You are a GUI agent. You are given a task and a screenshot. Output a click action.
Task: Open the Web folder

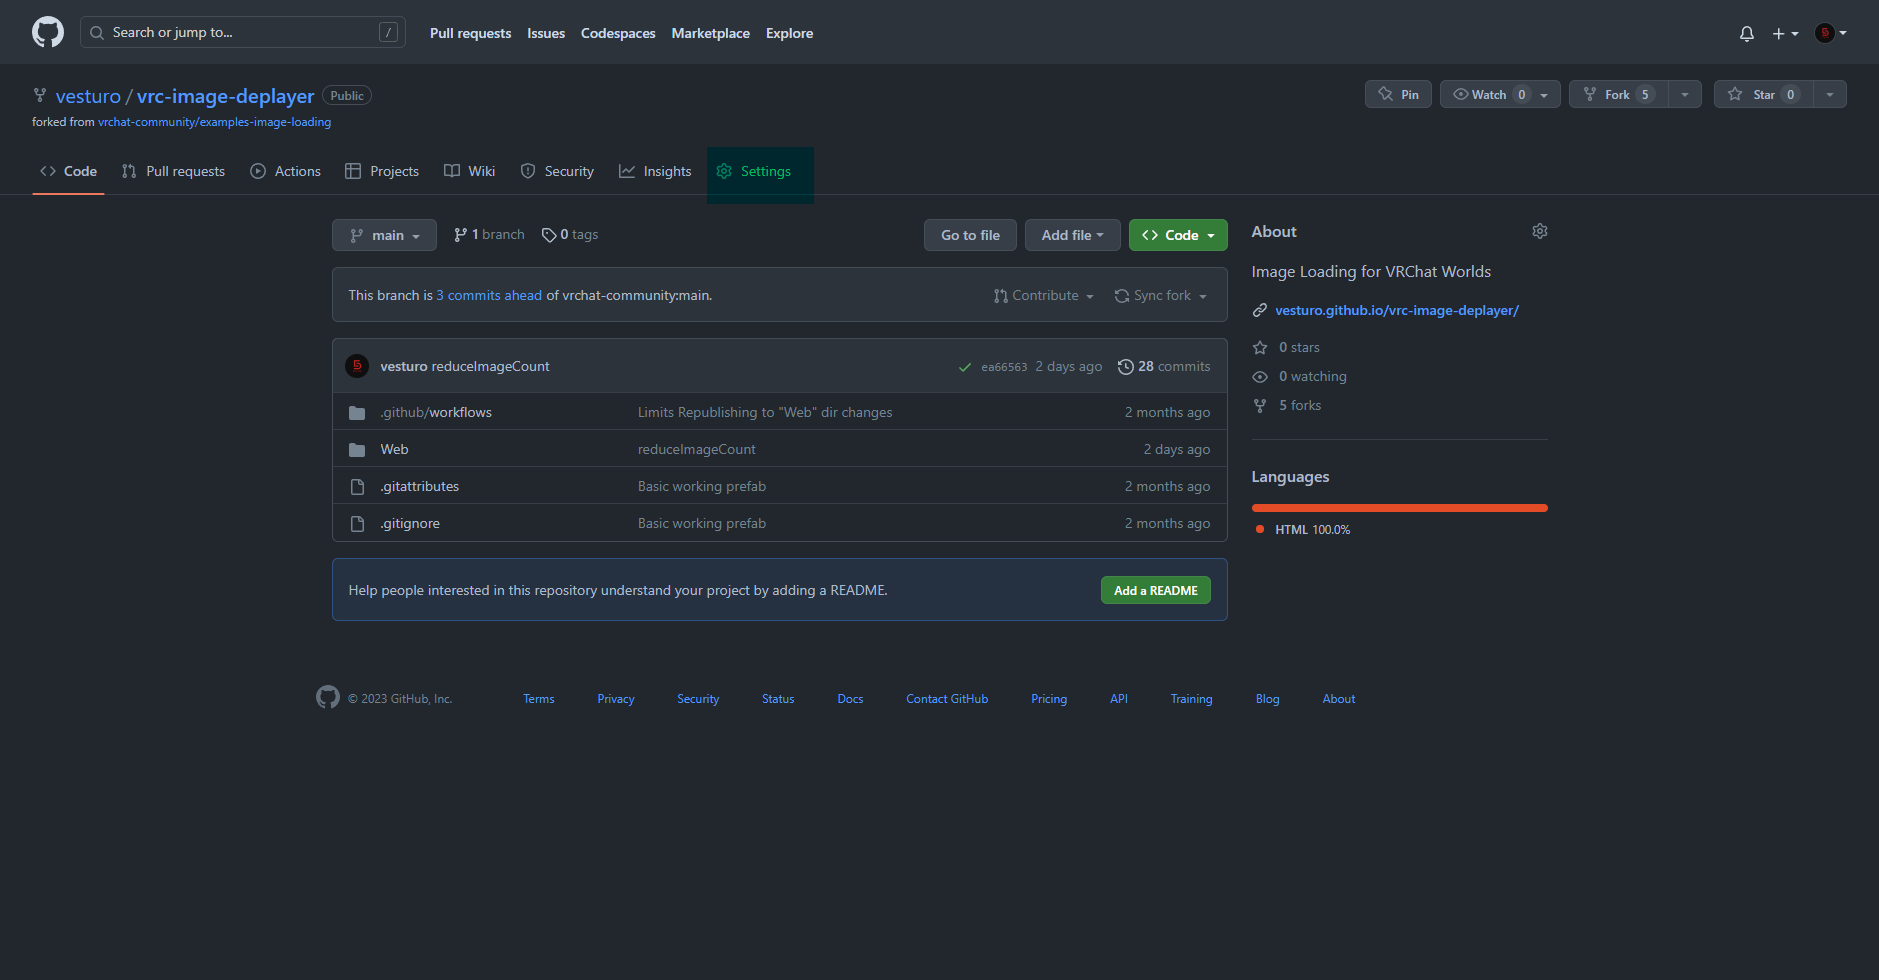pyautogui.click(x=394, y=449)
